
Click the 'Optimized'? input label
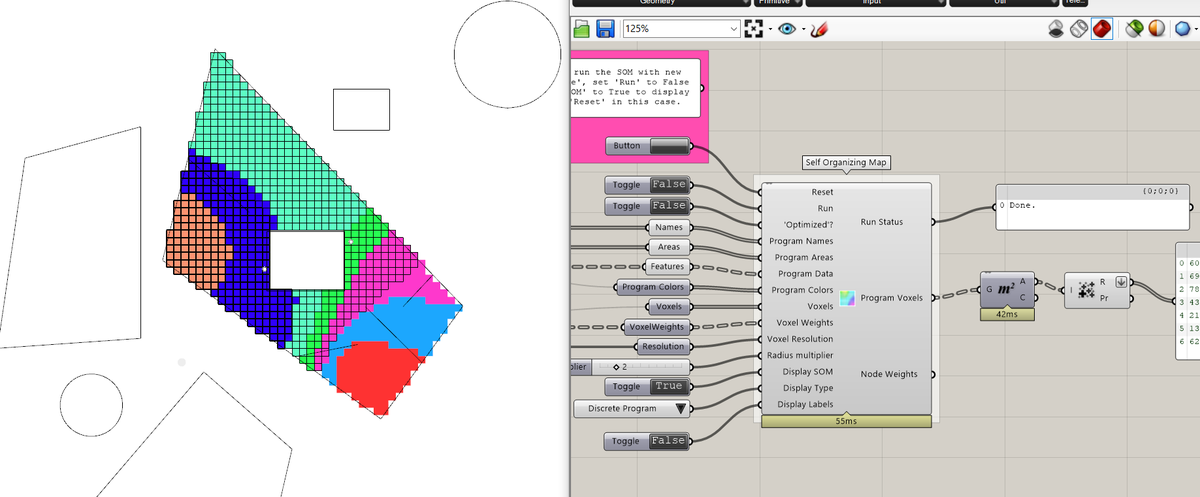(809, 224)
